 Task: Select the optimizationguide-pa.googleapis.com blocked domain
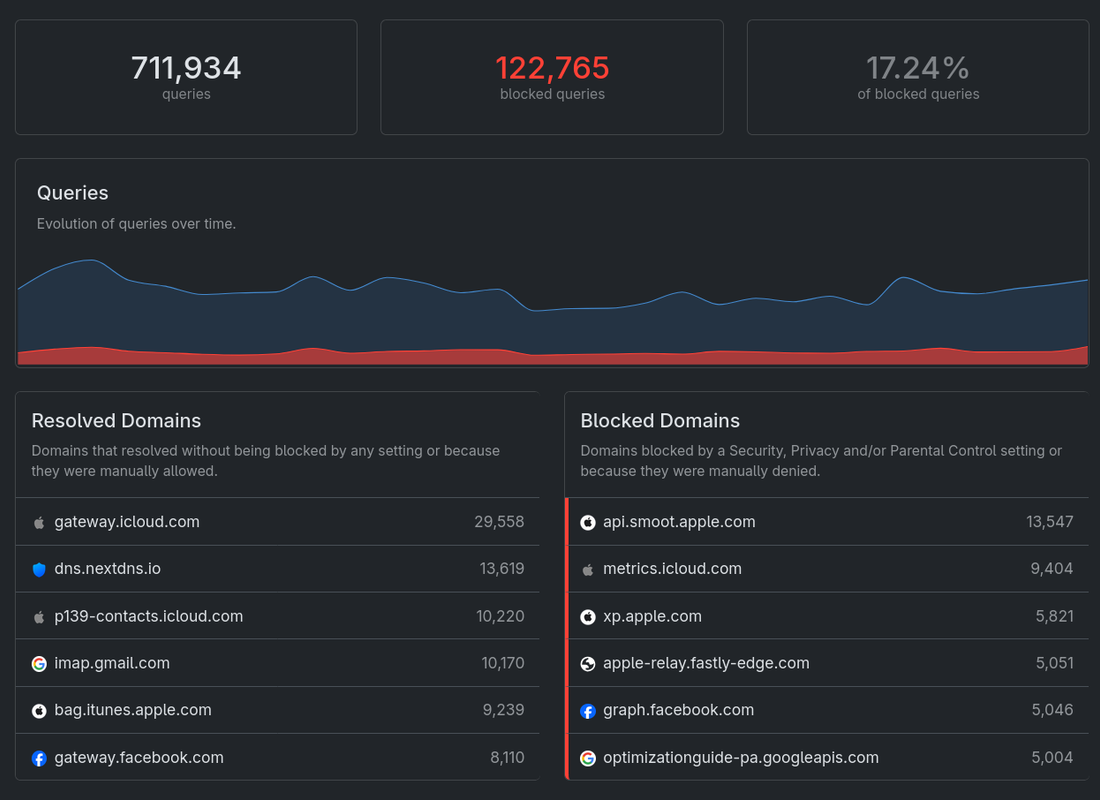741,758
